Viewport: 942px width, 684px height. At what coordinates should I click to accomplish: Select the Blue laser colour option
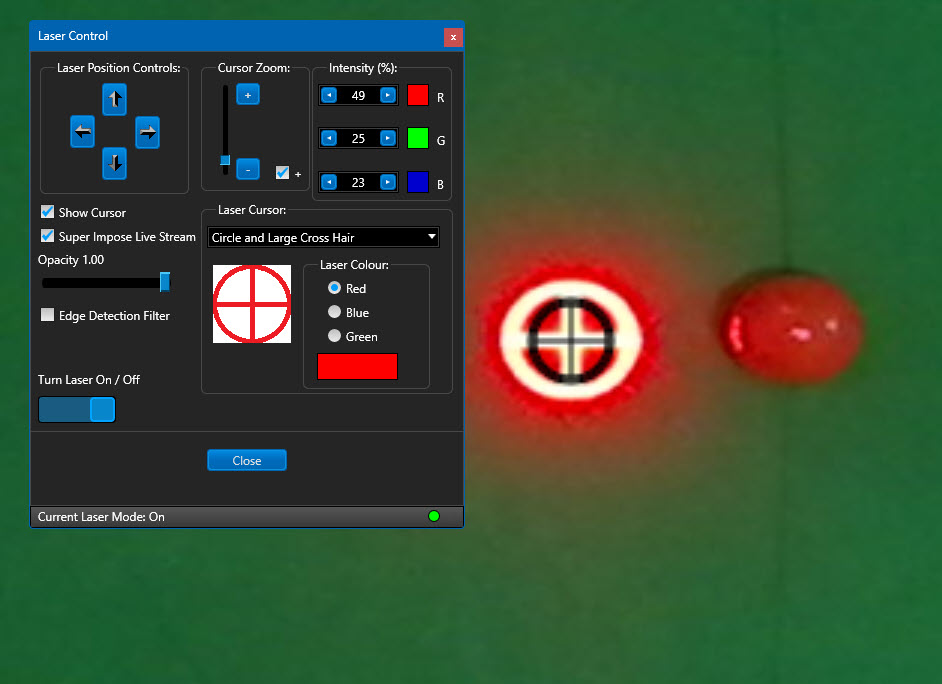coord(335,312)
